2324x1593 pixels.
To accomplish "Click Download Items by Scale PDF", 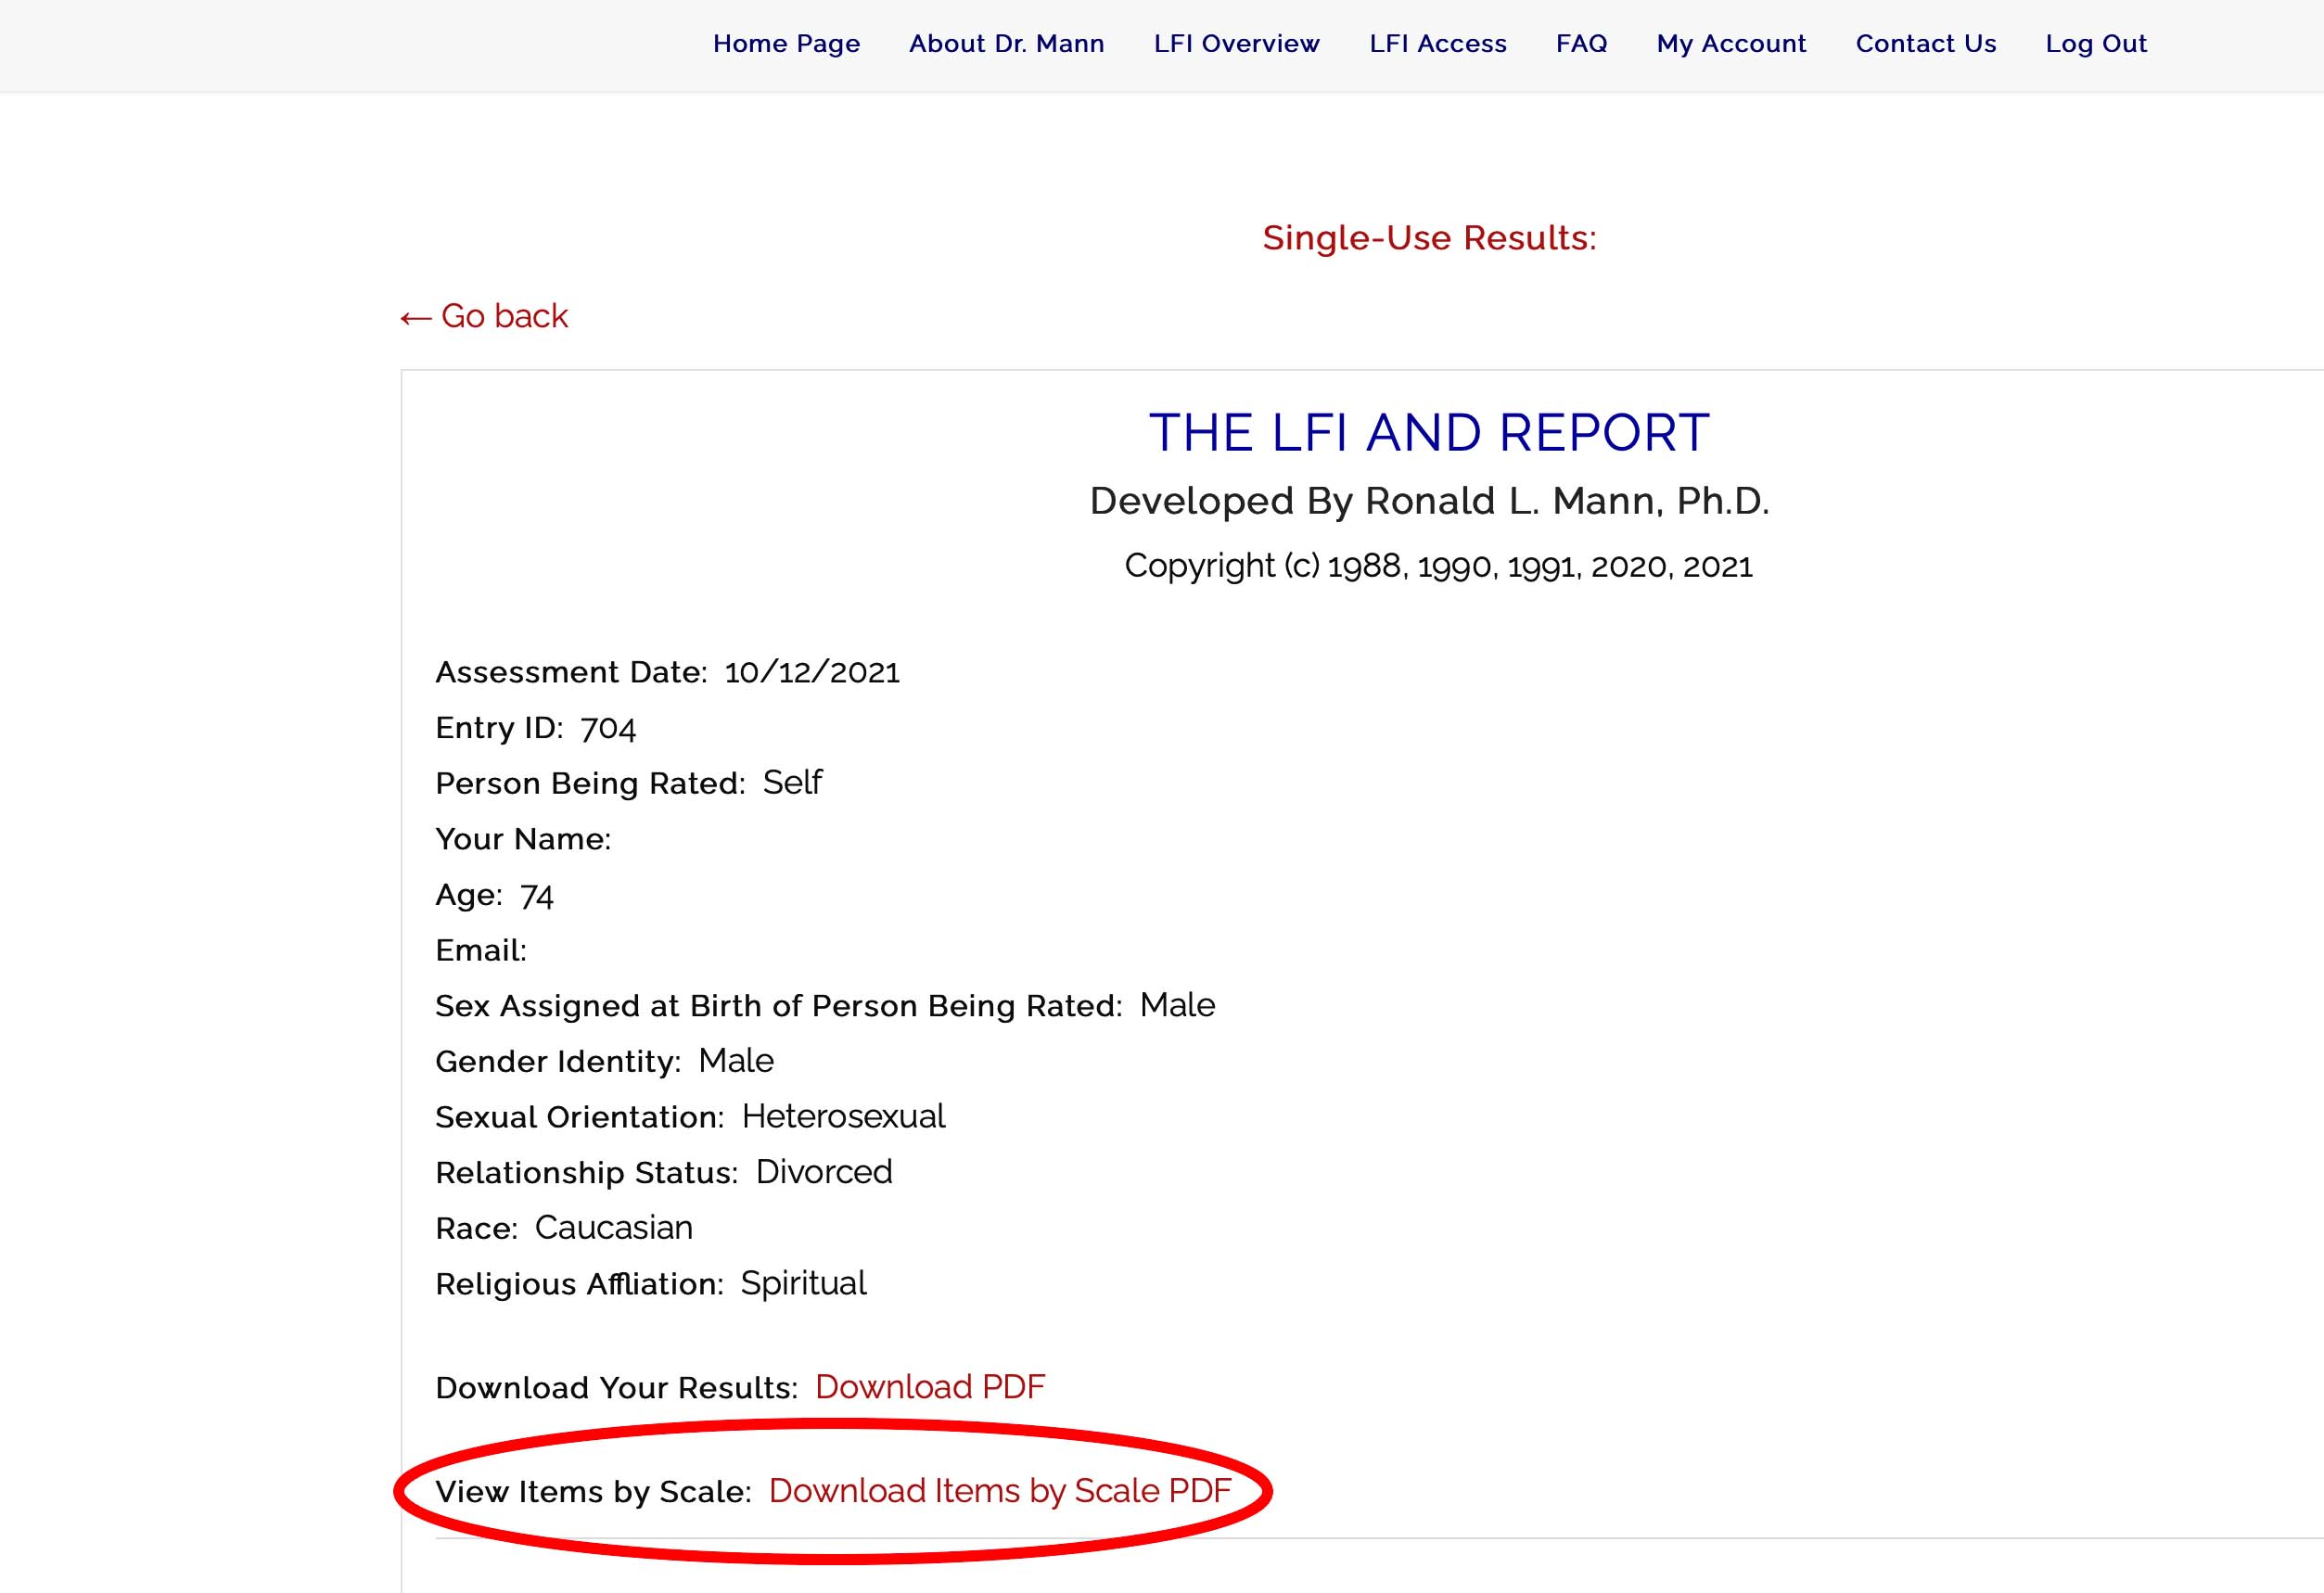I will coord(1000,1491).
